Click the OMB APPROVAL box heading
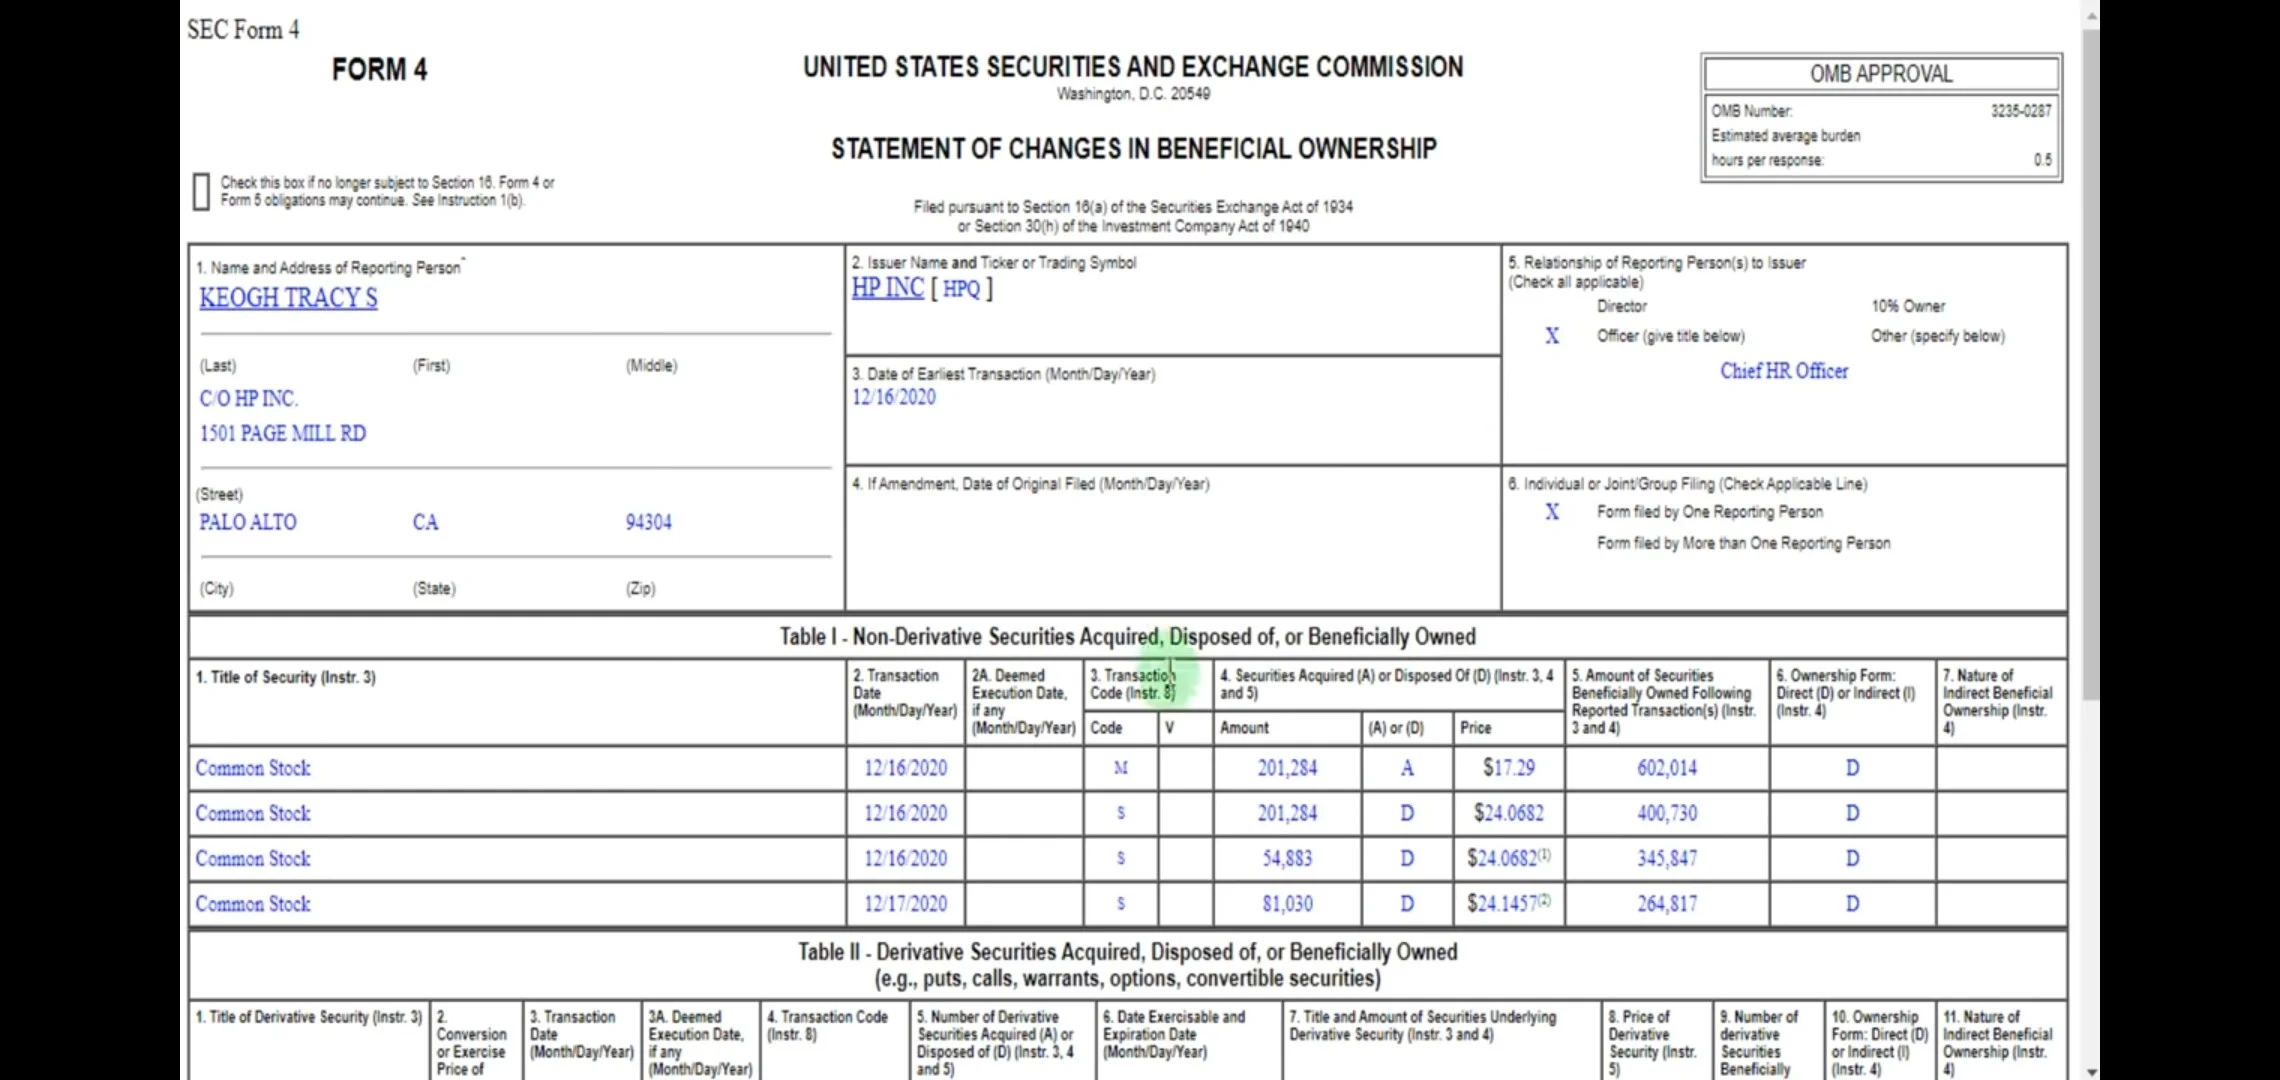The width and height of the screenshot is (2280, 1080). (x=1881, y=74)
